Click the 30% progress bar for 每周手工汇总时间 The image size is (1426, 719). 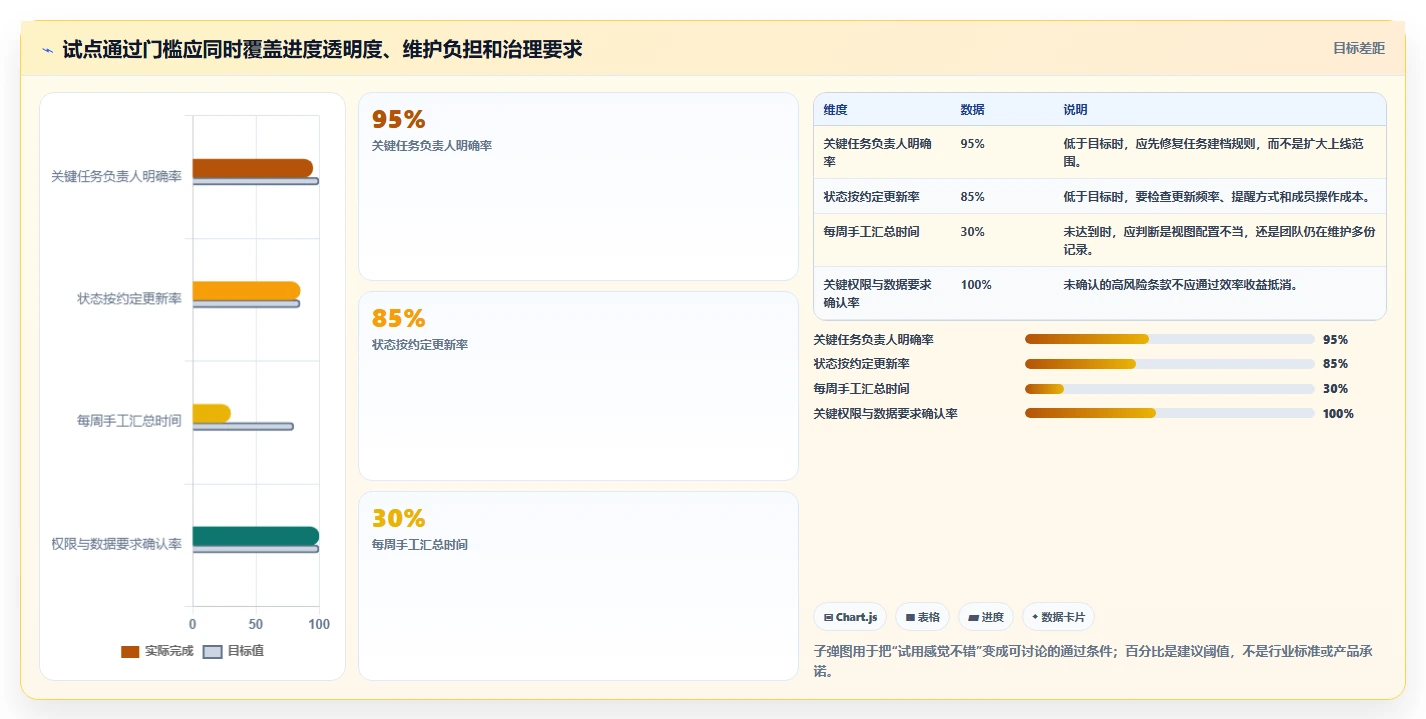[1170, 389]
